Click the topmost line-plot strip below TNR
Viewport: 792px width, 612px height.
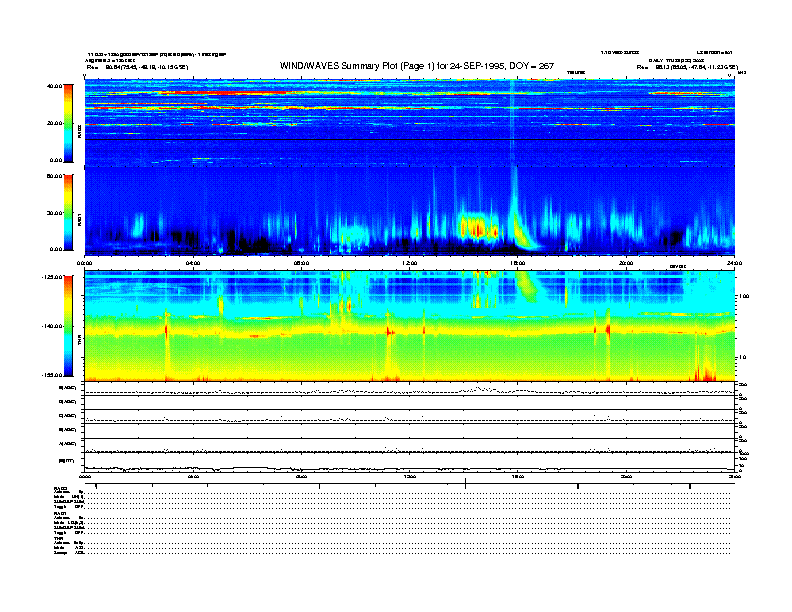tap(410, 389)
